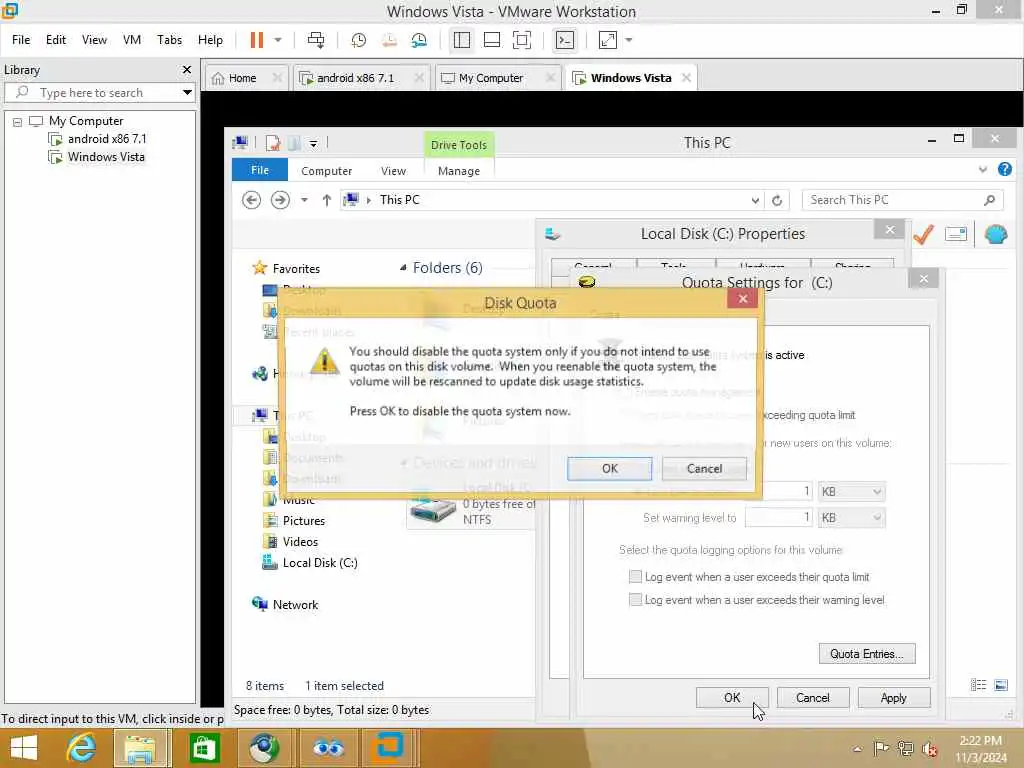Cancel the Disk Quota warning dialog
Viewport: 1024px width, 768px height.
pos(704,468)
